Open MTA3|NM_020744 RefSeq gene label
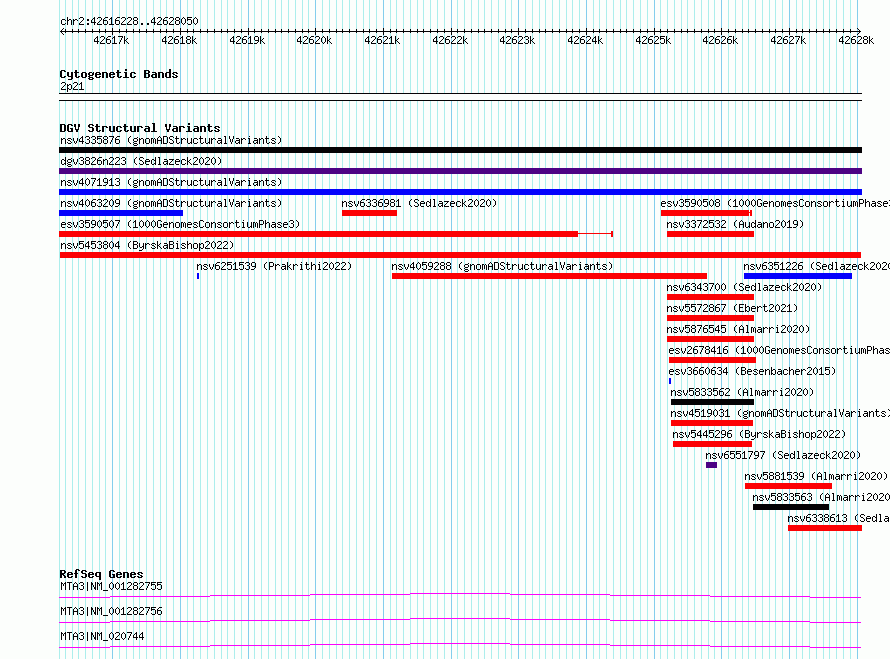The image size is (890, 659). coord(102,636)
